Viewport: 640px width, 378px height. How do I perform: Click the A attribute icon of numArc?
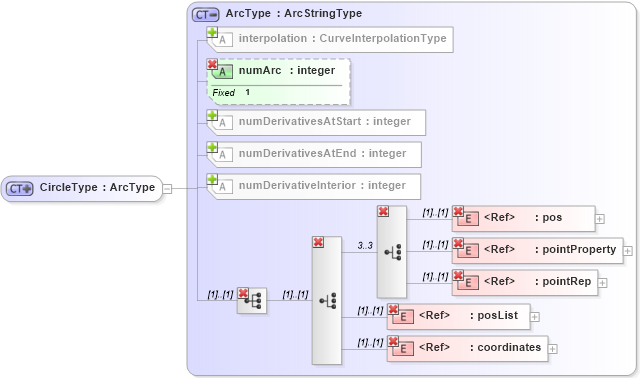tap(223, 72)
